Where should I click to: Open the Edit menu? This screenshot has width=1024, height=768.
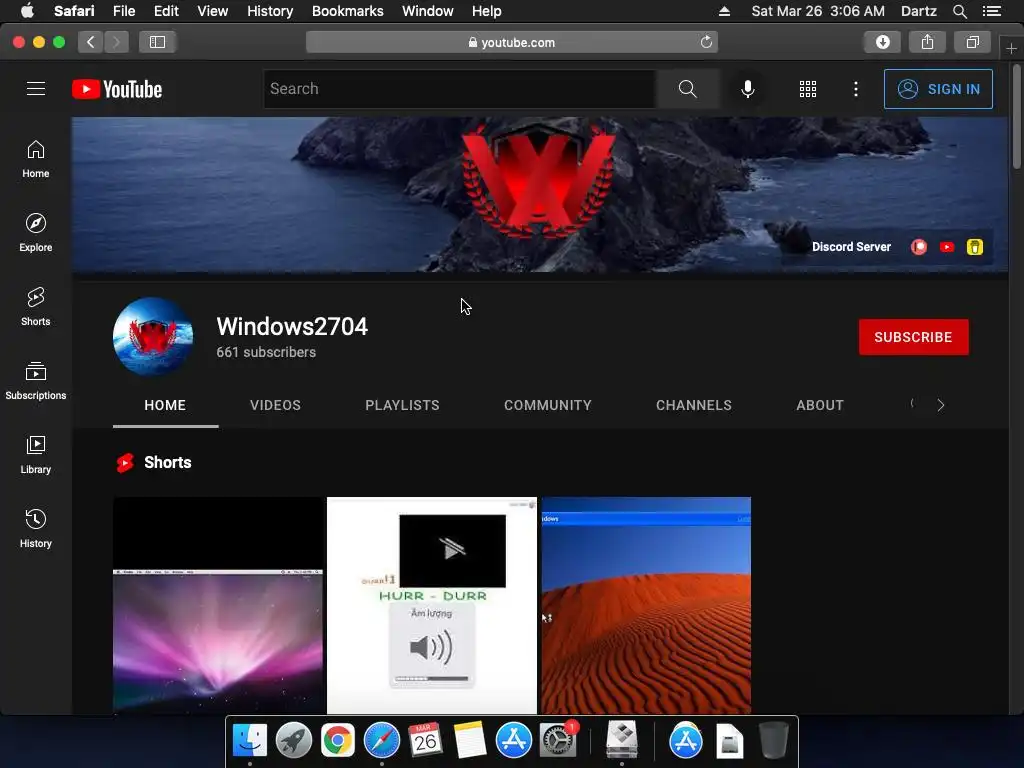click(166, 11)
